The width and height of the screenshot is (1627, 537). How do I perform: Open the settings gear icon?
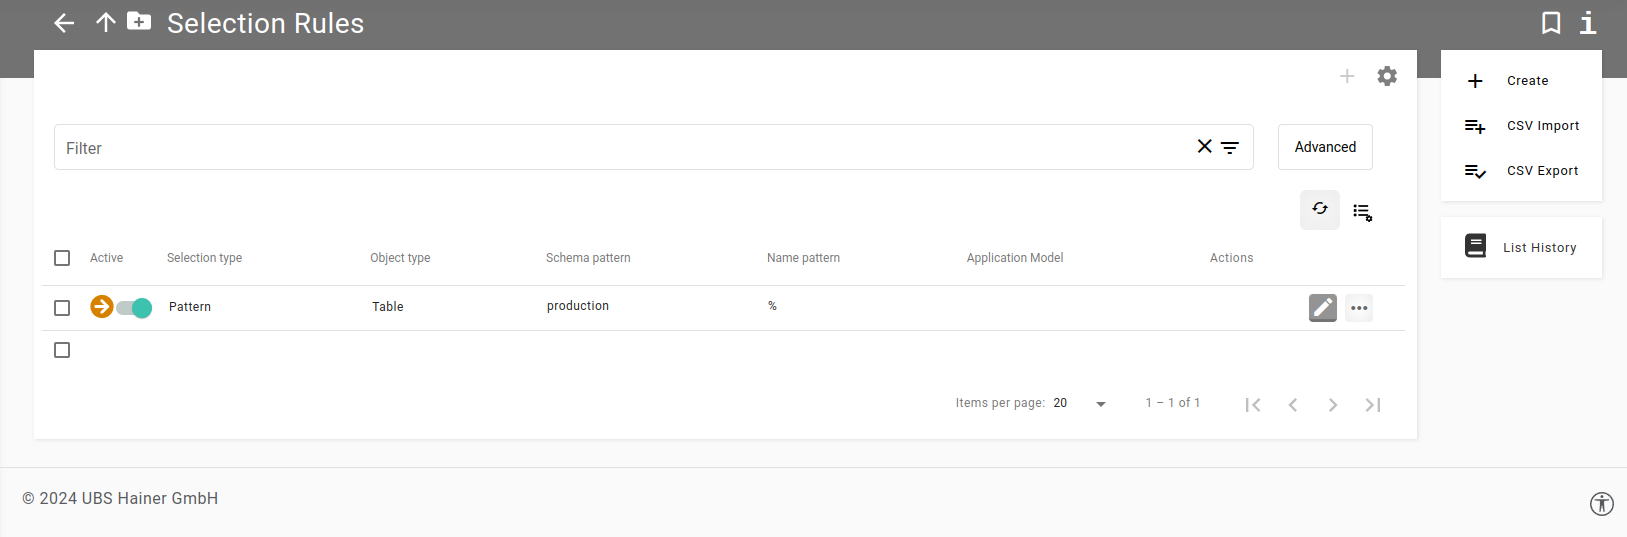click(x=1387, y=76)
